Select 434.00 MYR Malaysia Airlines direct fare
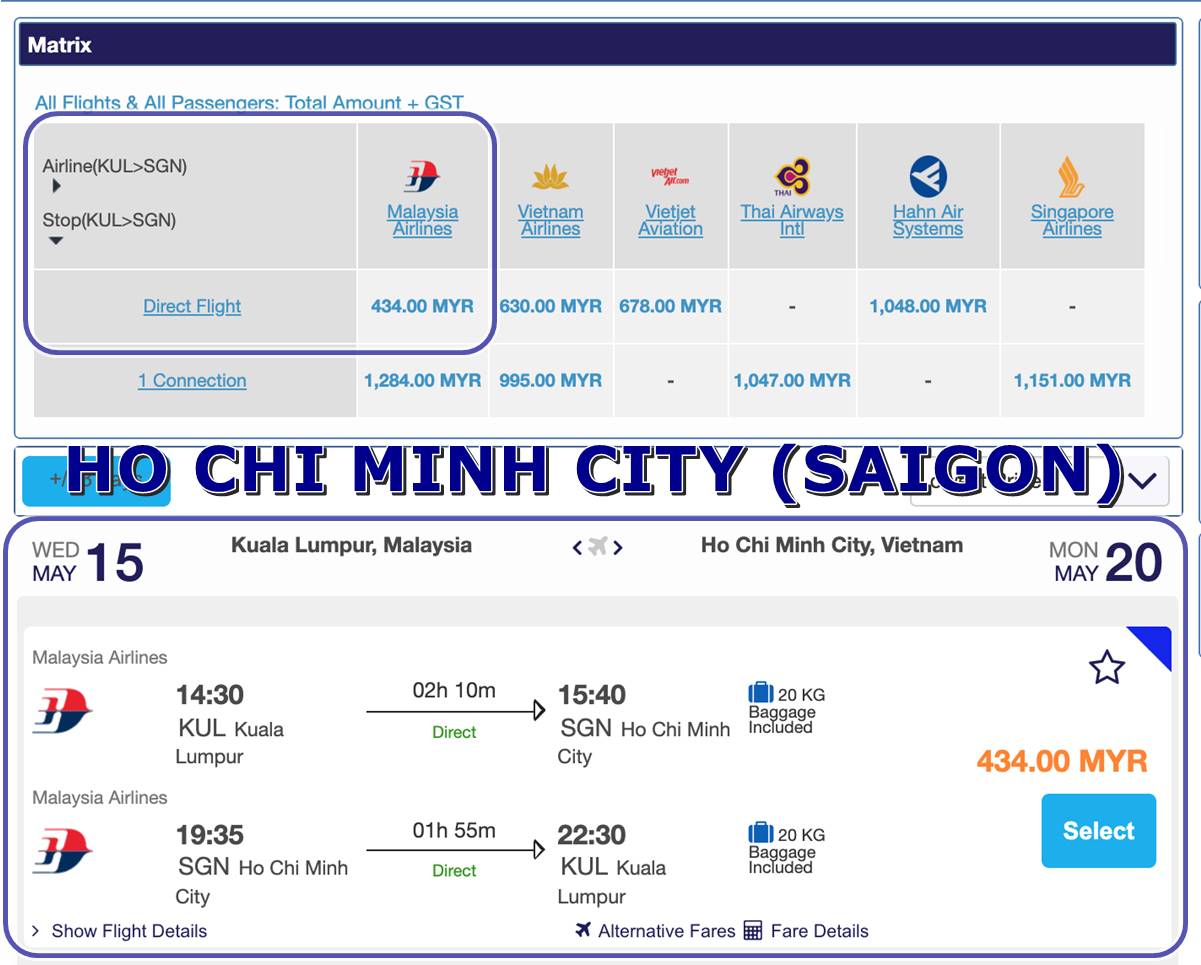The width and height of the screenshot is (1201, 965). [x=422, y=306]
